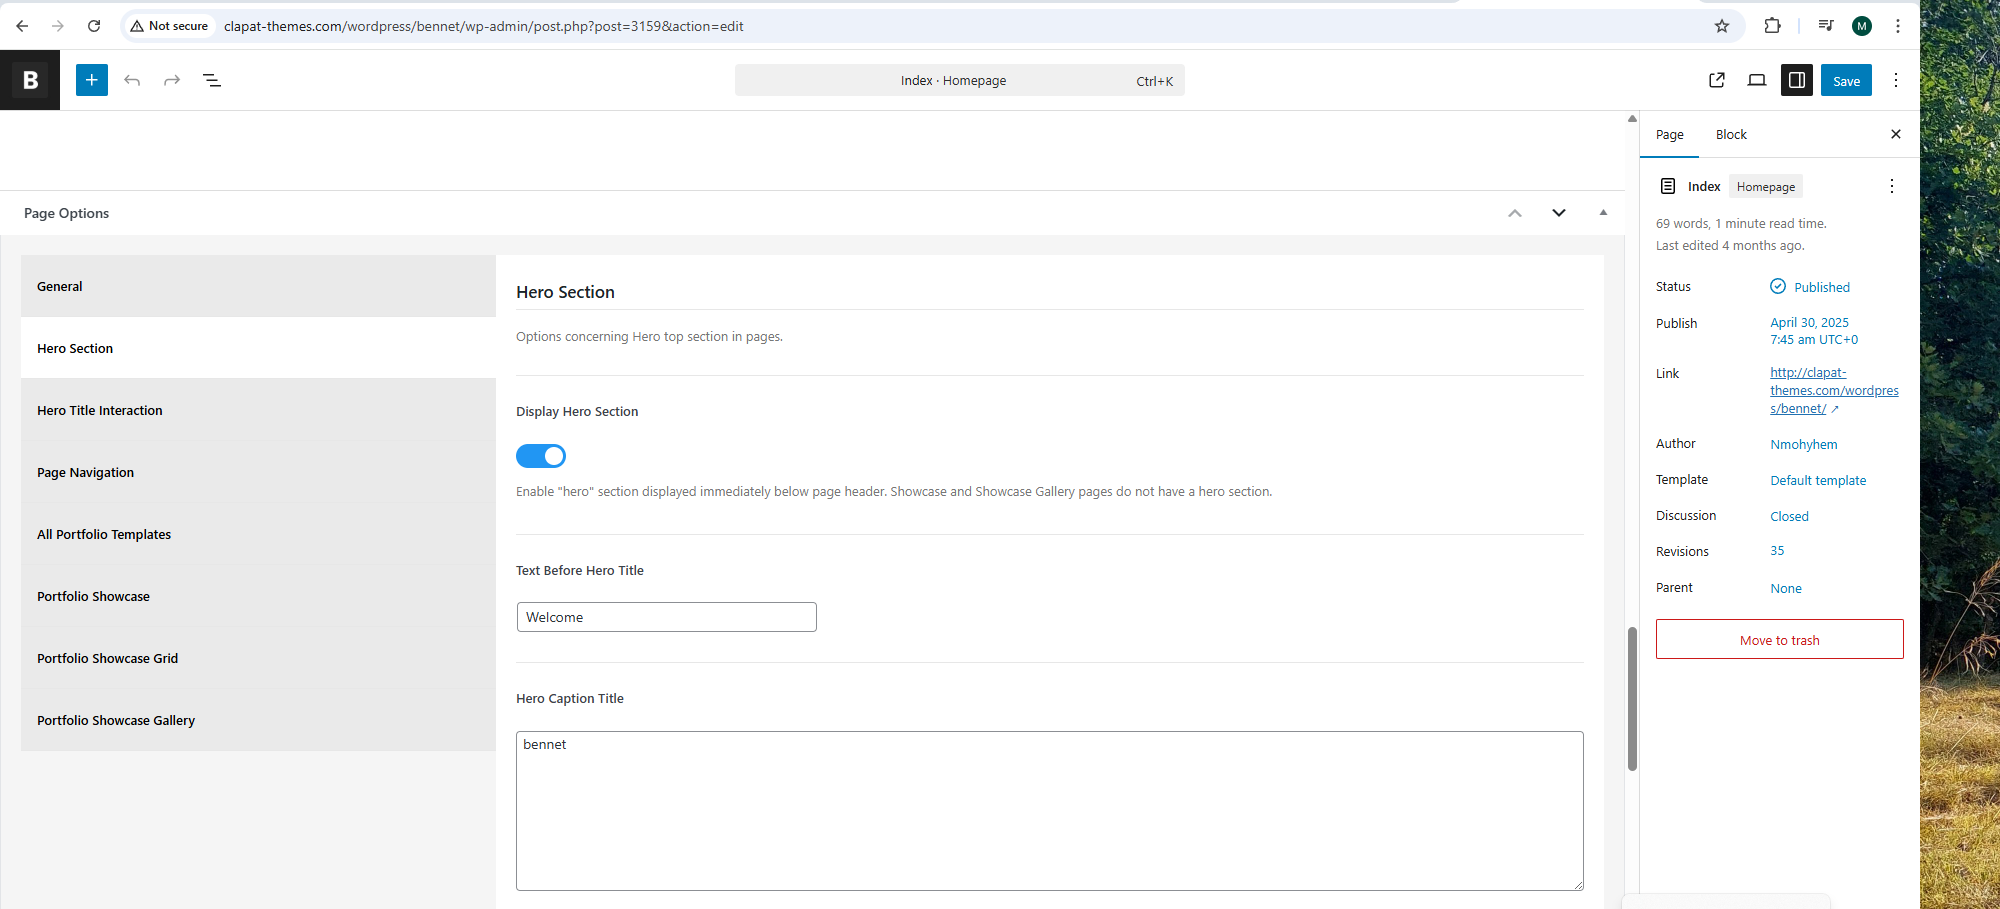Click the Homepage badge label
Image resolution: width=2000 pixels, height=909 pixels.
1765,186
